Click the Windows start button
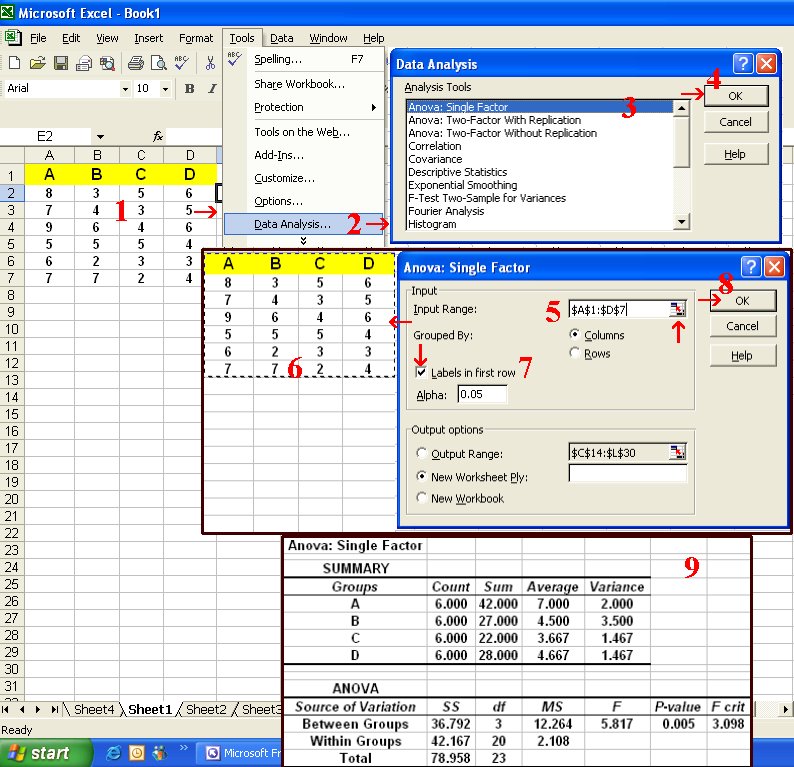This screenshot has height=767, width=794. [x=47, y=753]
